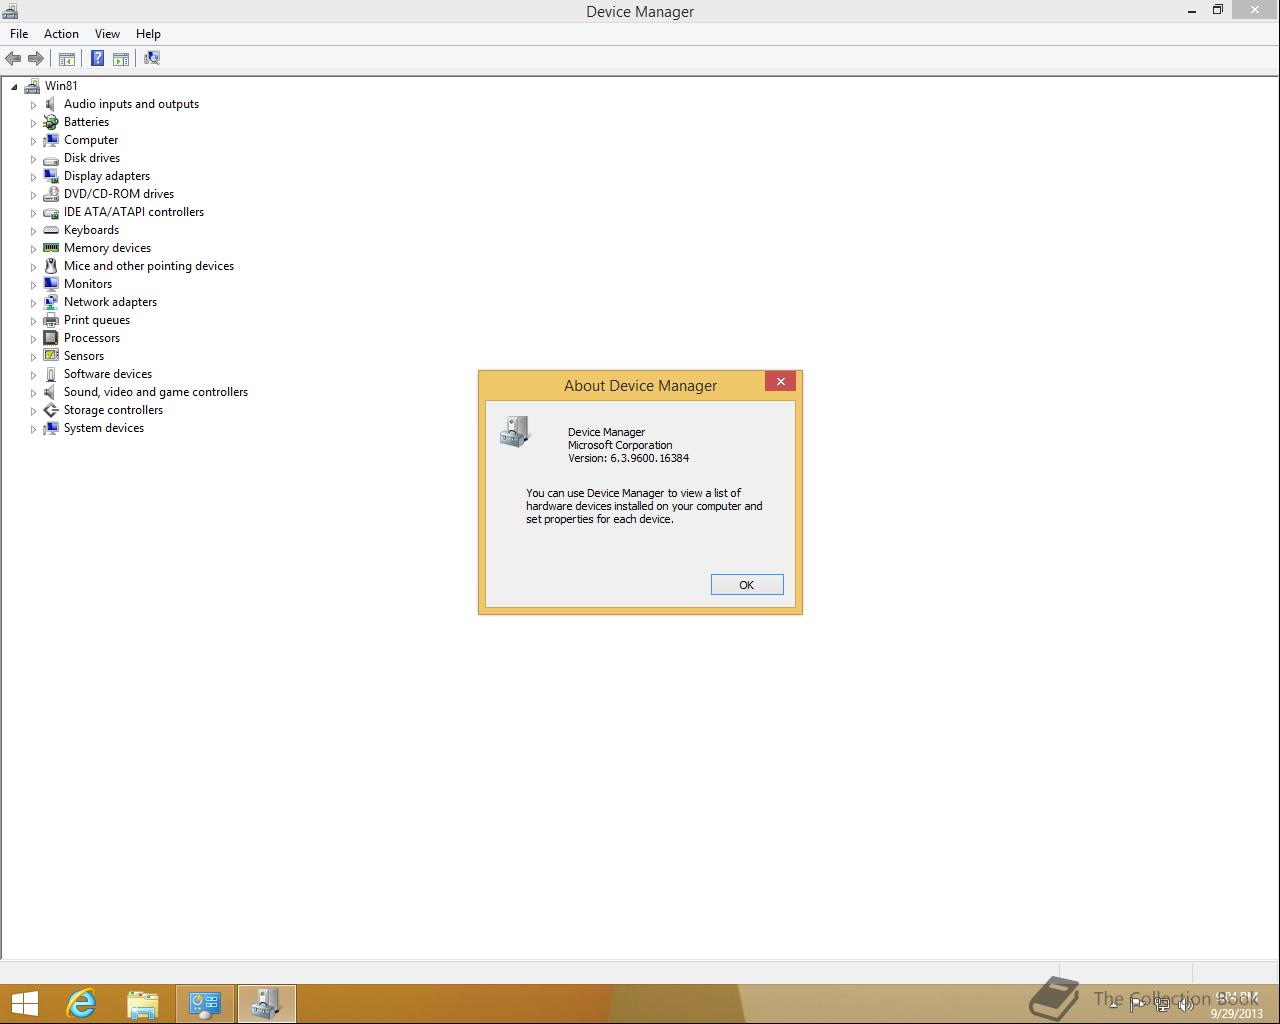Select the Storage controllers label
Image resolution: width=1280 pixels, height=1024 pixels.
pyautogui.click(x=113, y=410)
